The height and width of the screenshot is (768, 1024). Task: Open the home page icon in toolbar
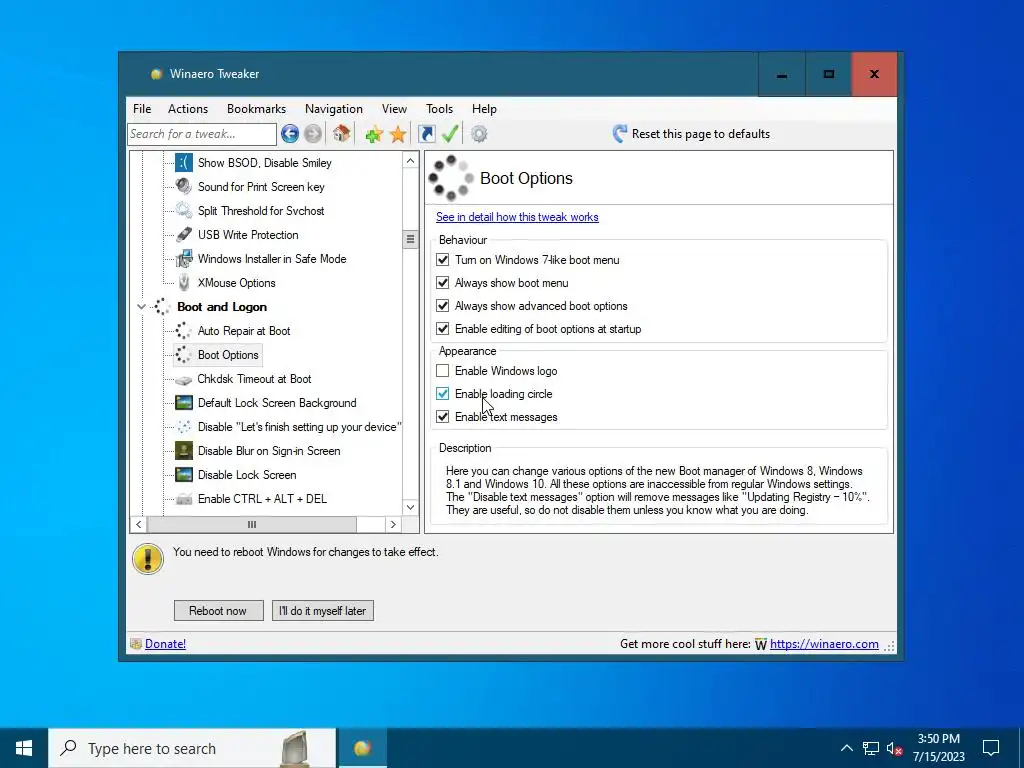click(x=341, y=134)
